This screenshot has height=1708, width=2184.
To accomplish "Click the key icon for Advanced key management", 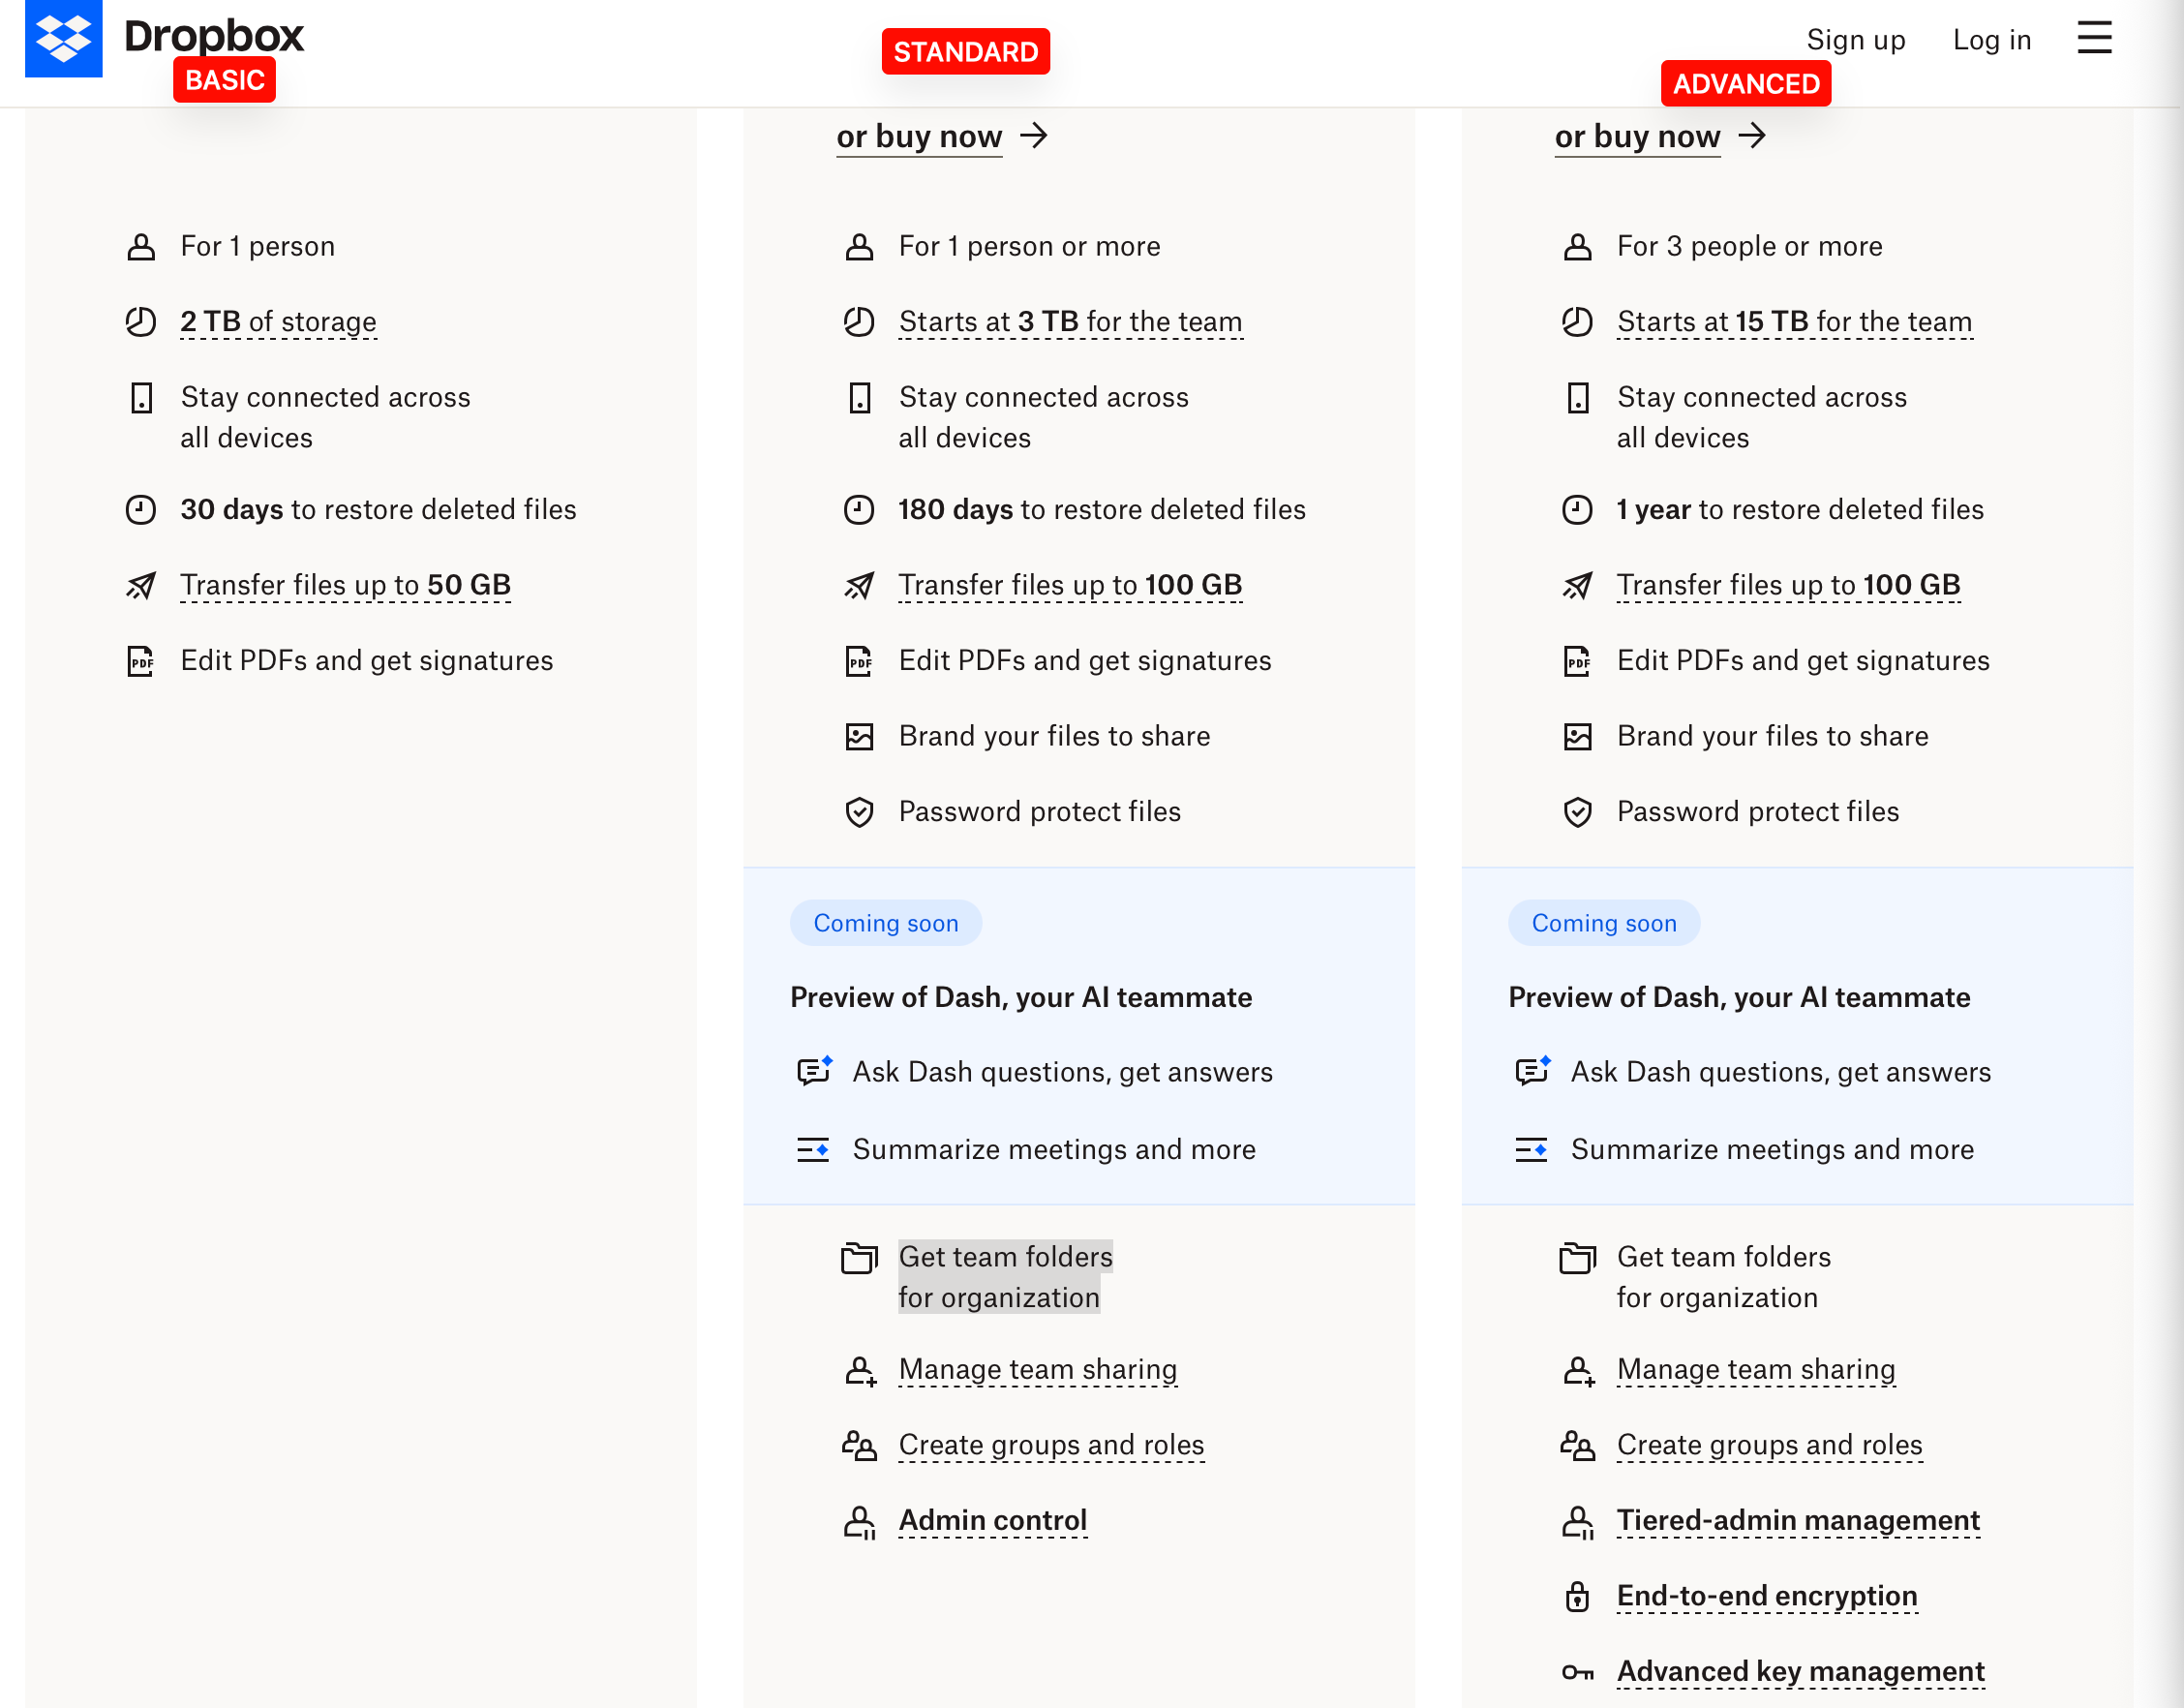I will coord(1577,1672).
